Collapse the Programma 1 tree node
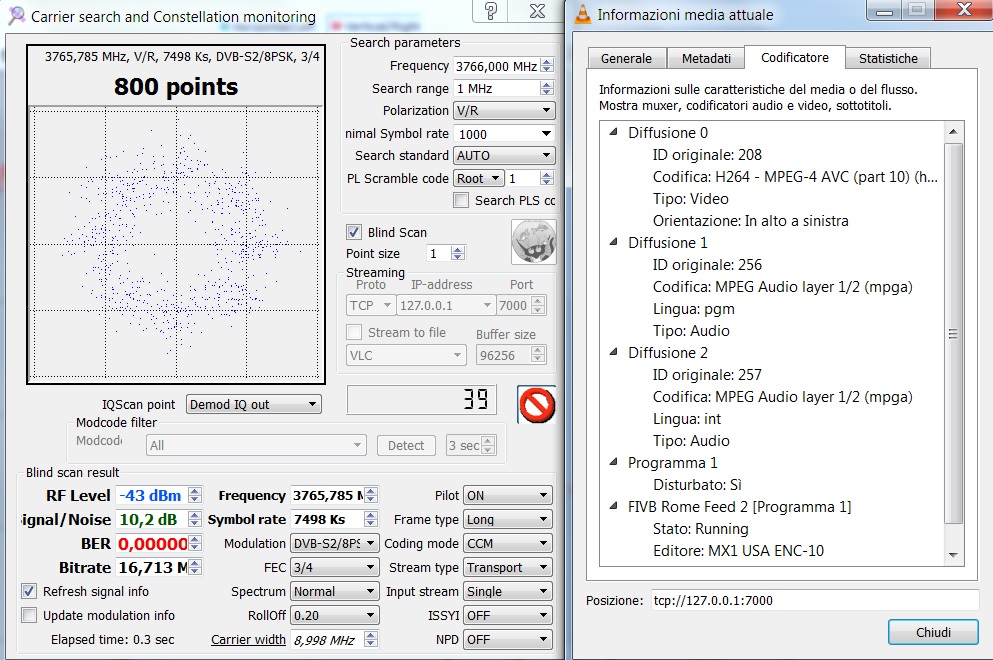Screen dimensions: 993x660 pos(613,462)
